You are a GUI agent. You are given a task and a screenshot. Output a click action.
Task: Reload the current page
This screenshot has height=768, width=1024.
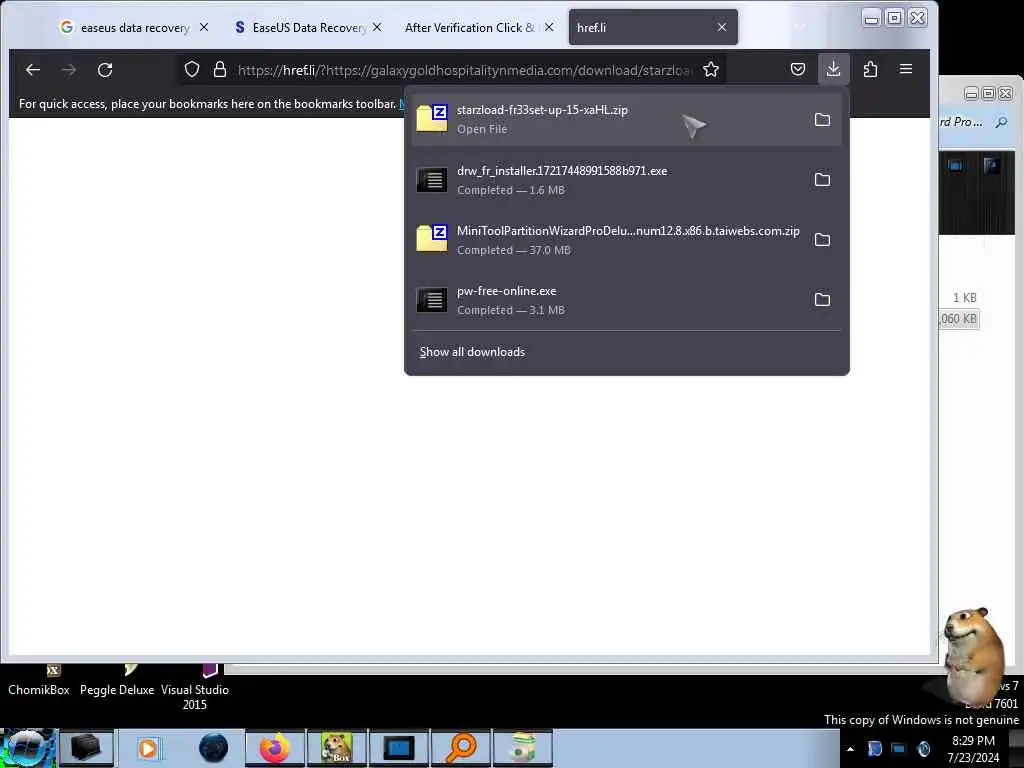104,69
